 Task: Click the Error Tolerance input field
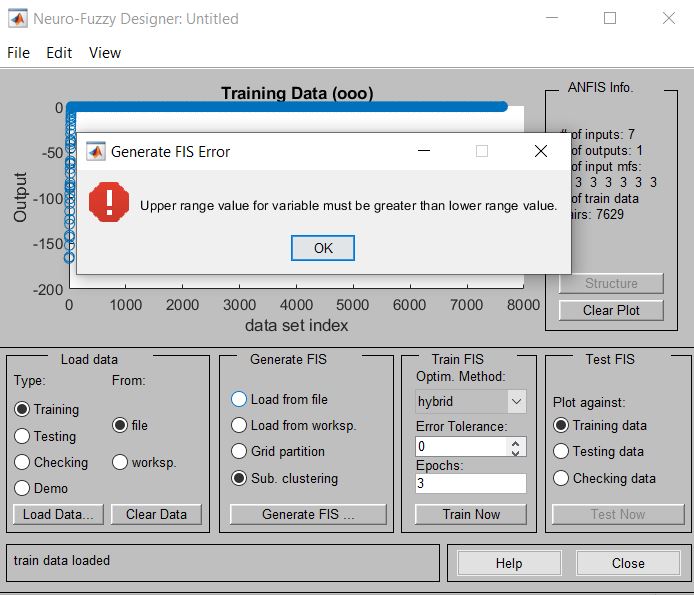pyautogui.click(x=461, y=447)
